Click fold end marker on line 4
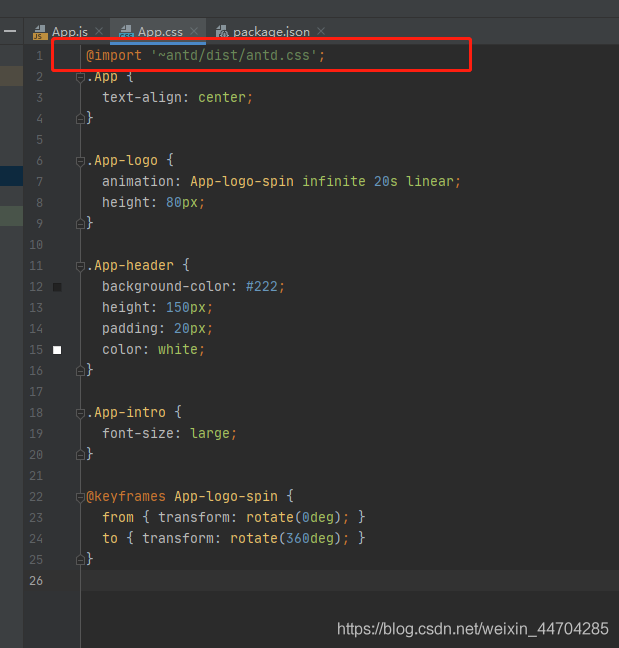Viewport: 619px width, 648px height. coord(80,119)
